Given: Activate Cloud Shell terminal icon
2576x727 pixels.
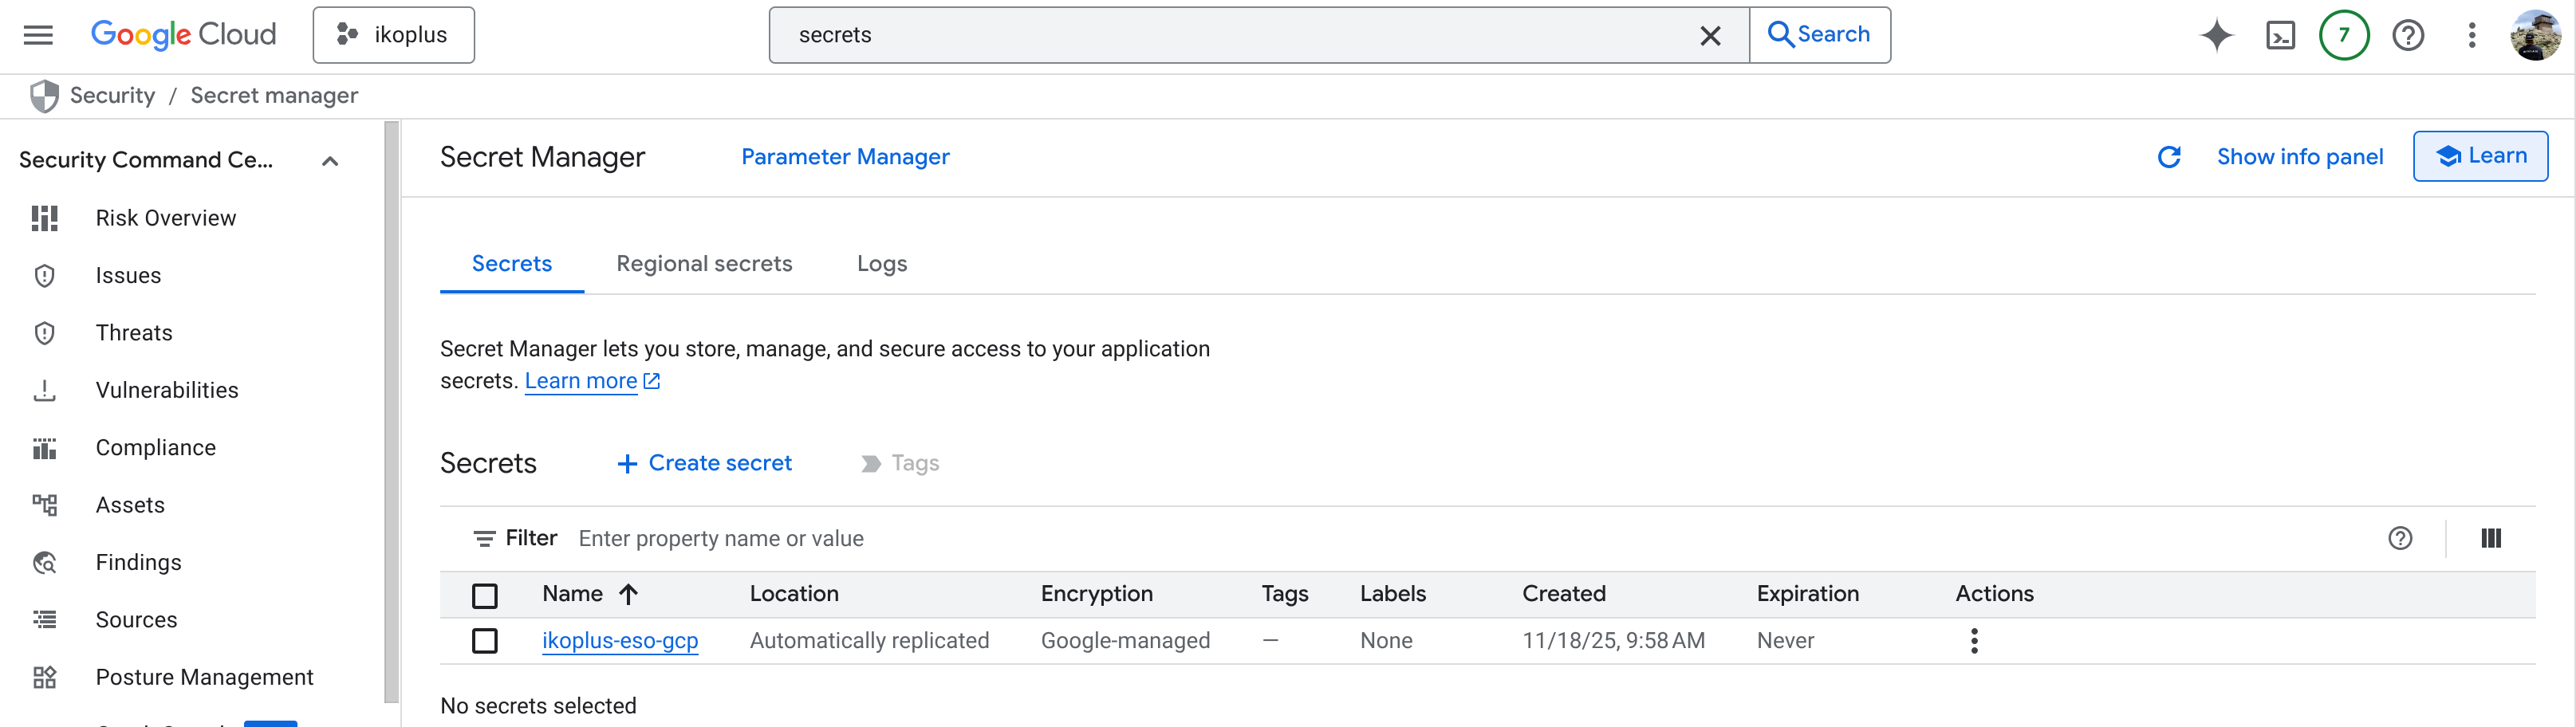Looking at the screenshot, I should point(2280,35).
